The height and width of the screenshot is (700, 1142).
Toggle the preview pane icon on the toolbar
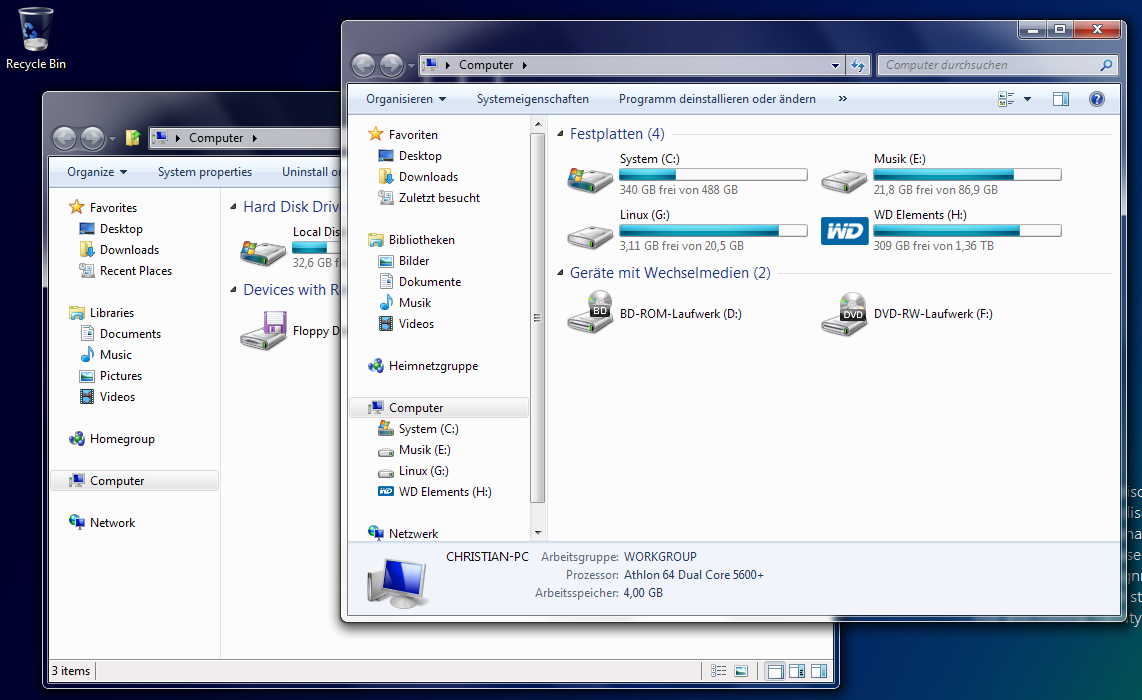pyautogui.click(x=1061, y=98)
